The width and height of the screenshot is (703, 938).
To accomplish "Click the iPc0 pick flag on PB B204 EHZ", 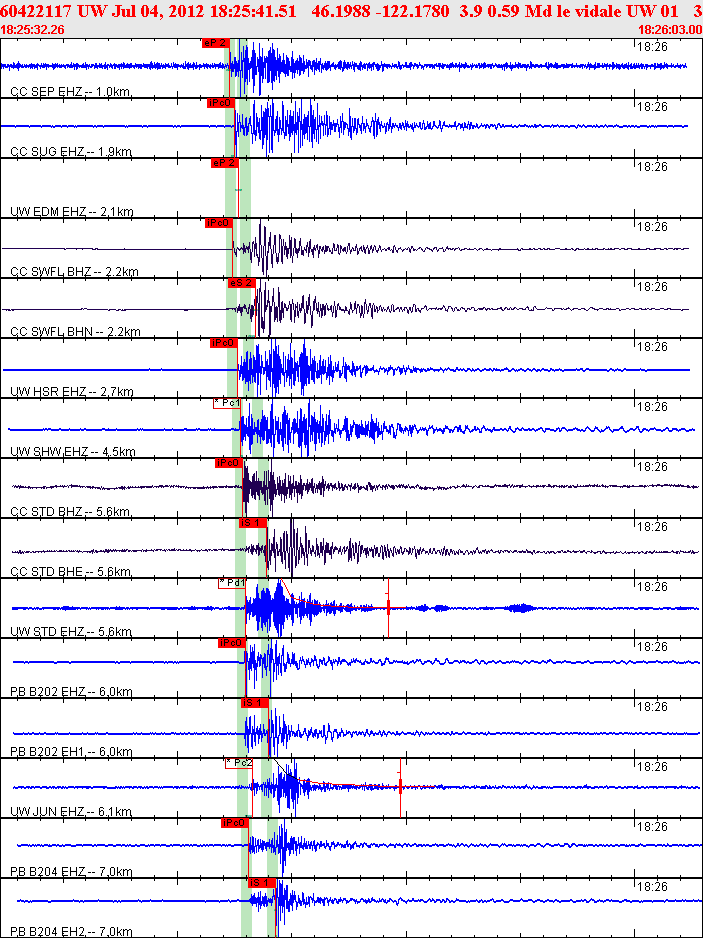I will (x=234, y=823).
